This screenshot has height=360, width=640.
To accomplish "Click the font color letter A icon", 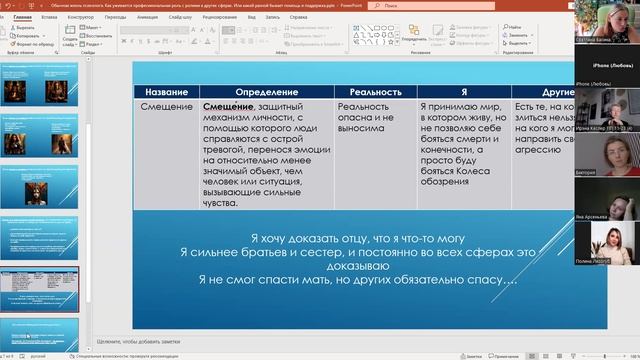I will pos(207,41).
